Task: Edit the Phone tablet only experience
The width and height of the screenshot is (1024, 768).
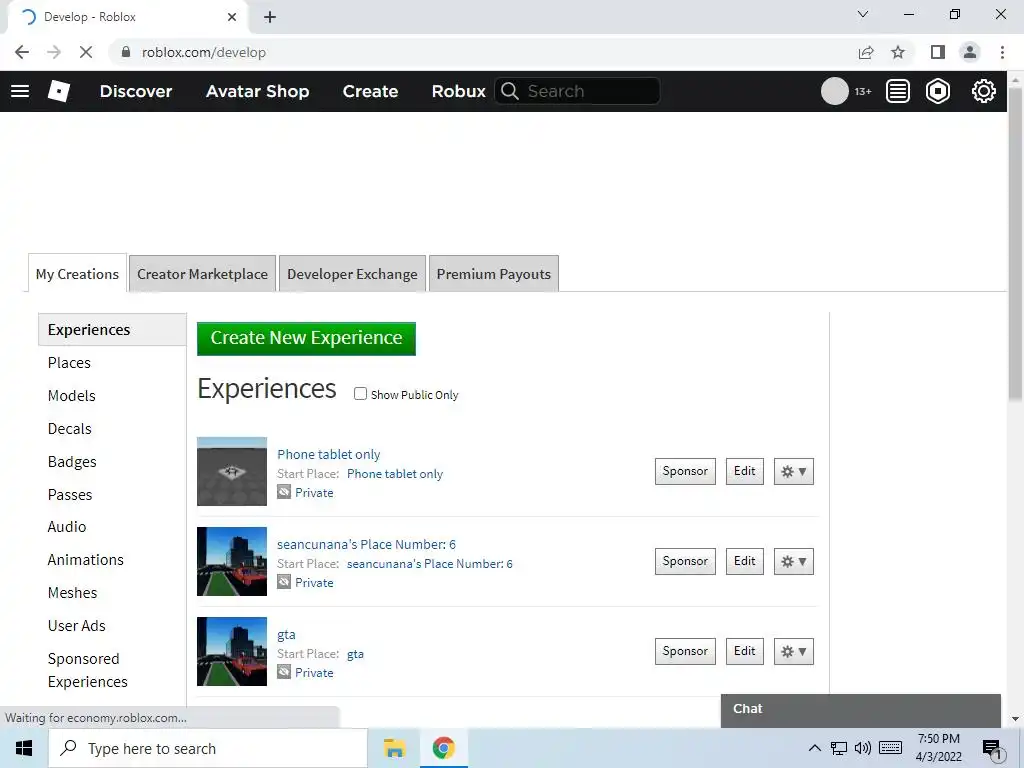Action: [744, 472]
